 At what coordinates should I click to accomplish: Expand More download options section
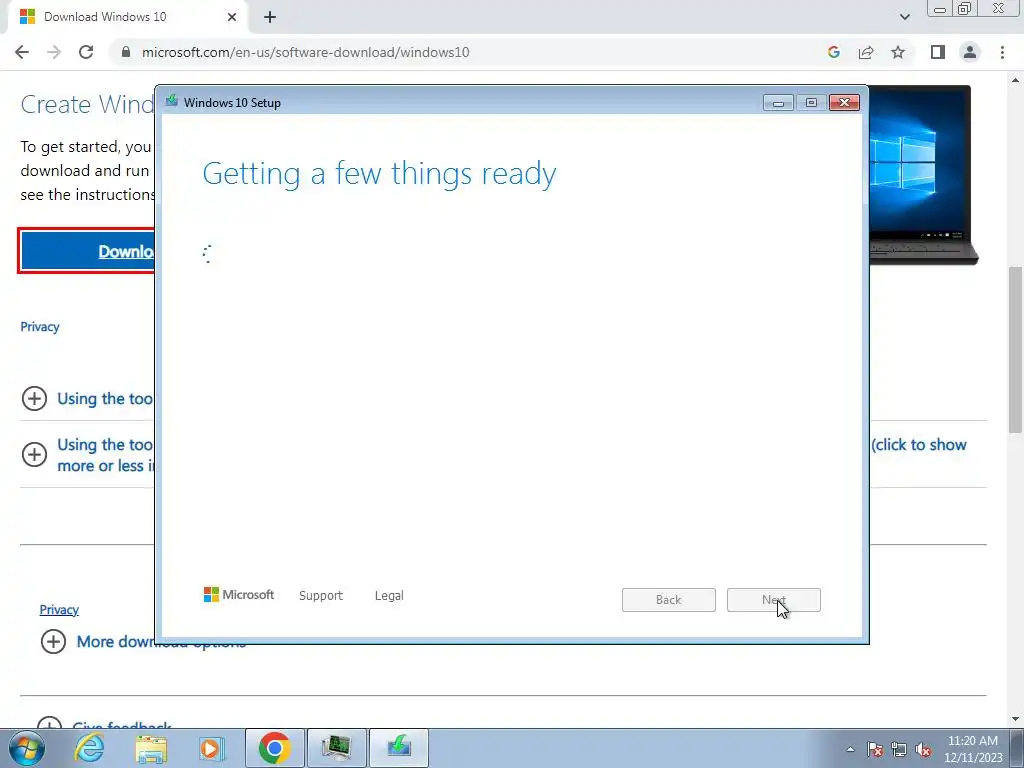pyautogui.click(x=54, y=641)
